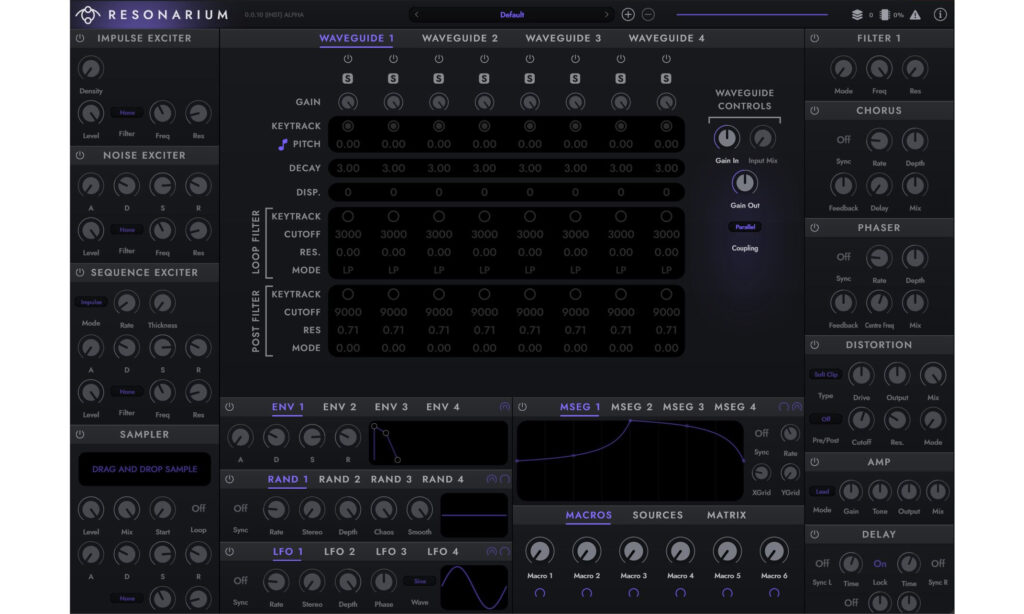Click the modulation arc icon under Macro 5

[x=727, y=593]
